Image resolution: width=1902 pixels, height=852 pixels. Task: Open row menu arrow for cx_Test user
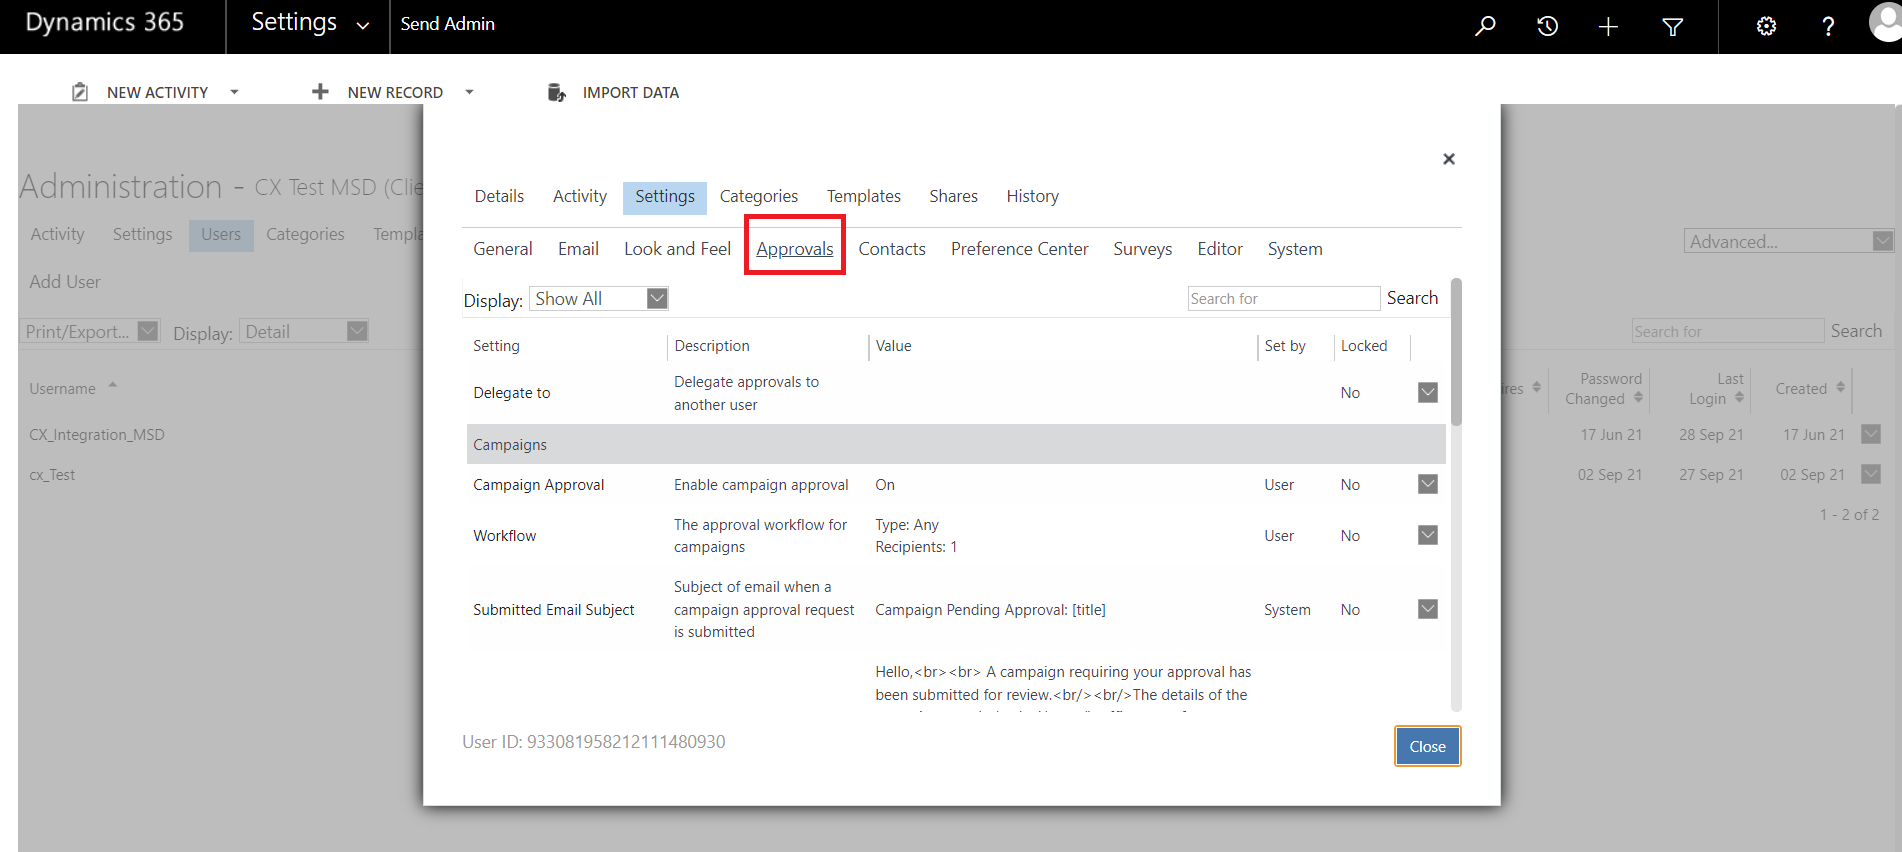click(x=1871, y=474)
